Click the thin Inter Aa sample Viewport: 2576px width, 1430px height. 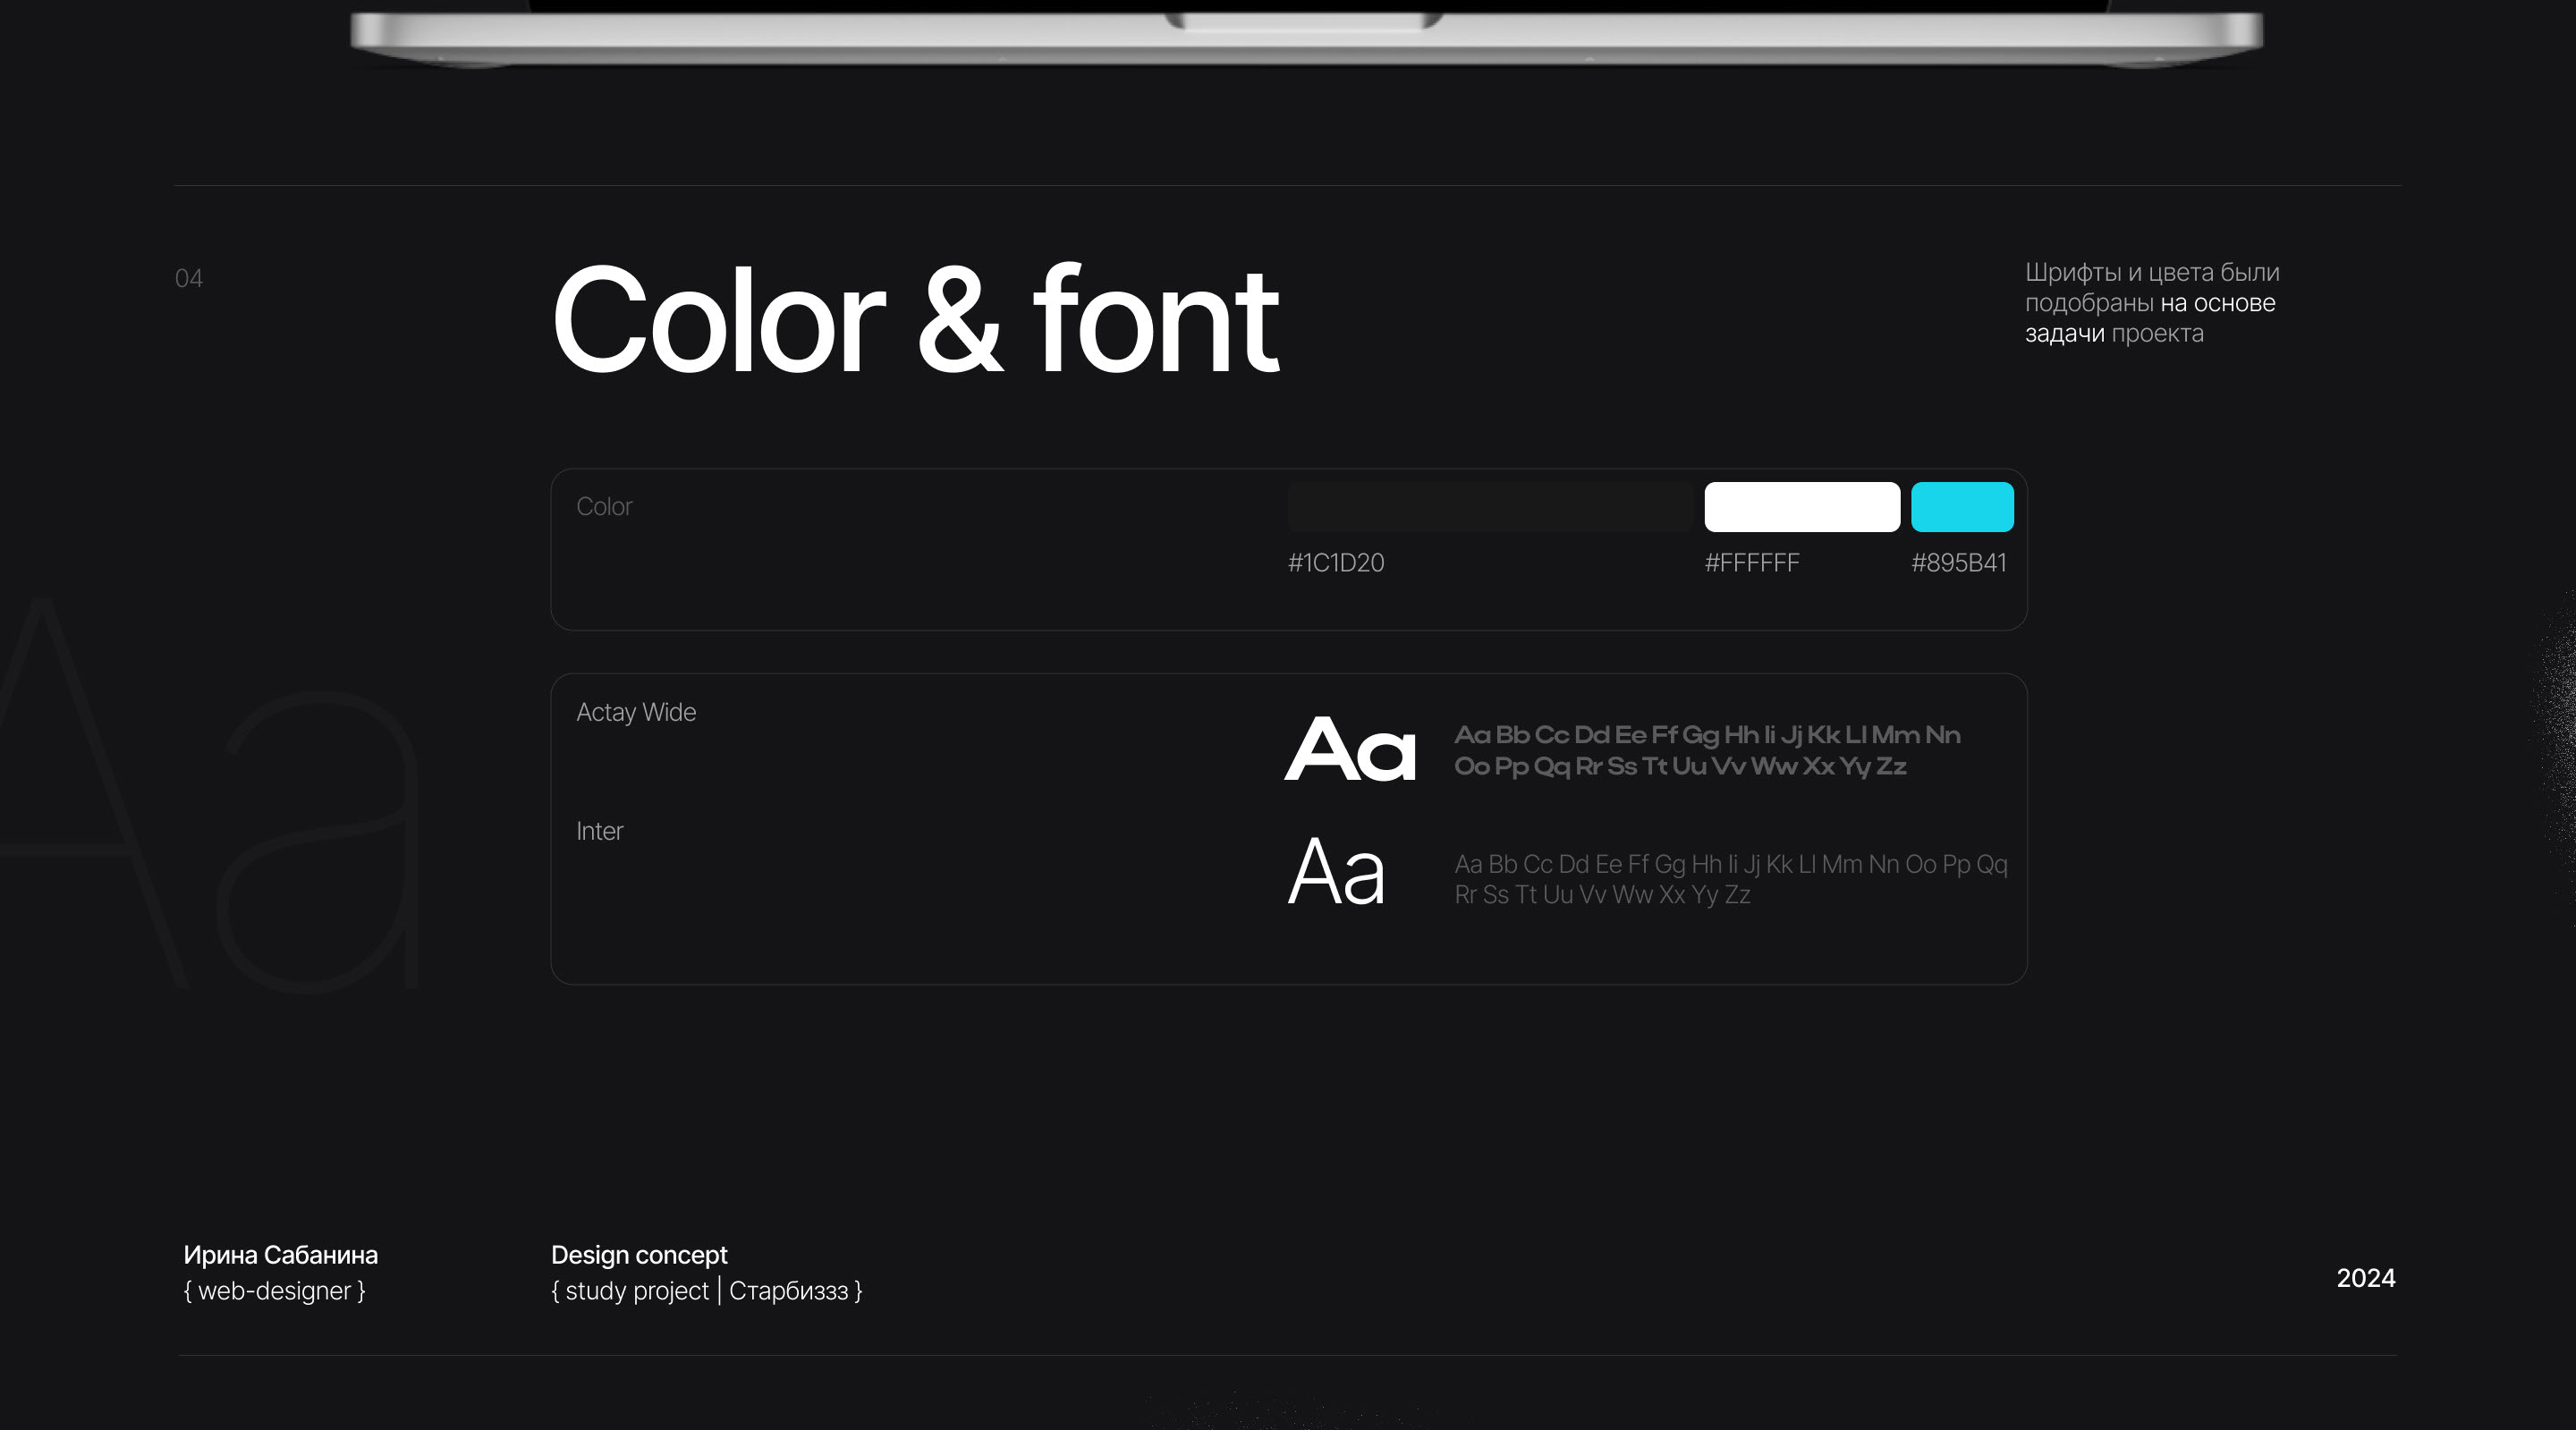1336,873
